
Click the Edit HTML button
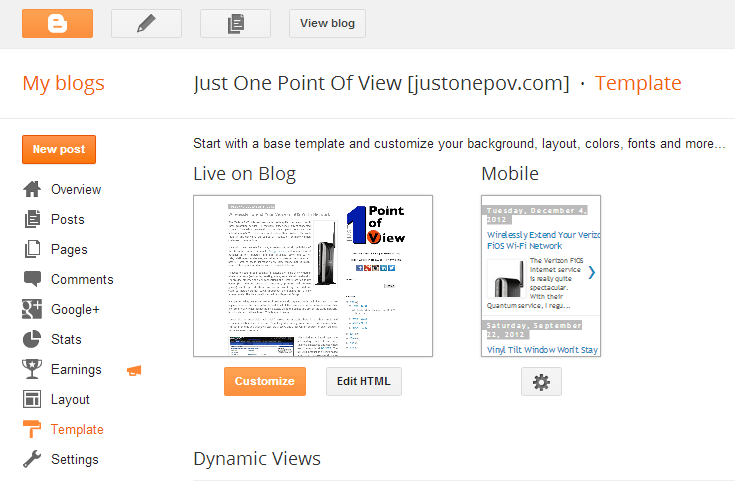tap(364, 382)
